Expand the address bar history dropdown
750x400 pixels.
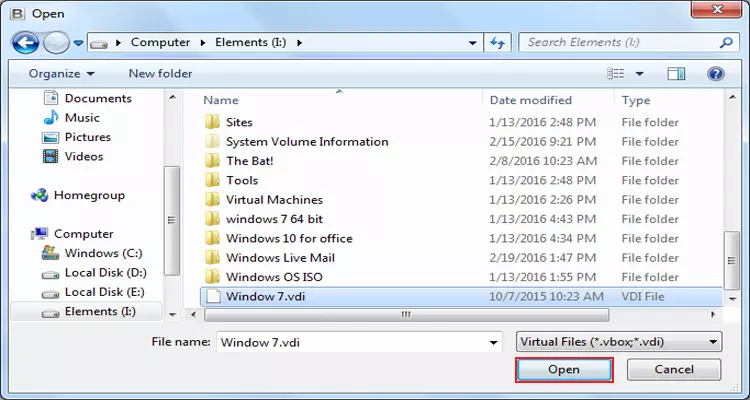[473, 43]
